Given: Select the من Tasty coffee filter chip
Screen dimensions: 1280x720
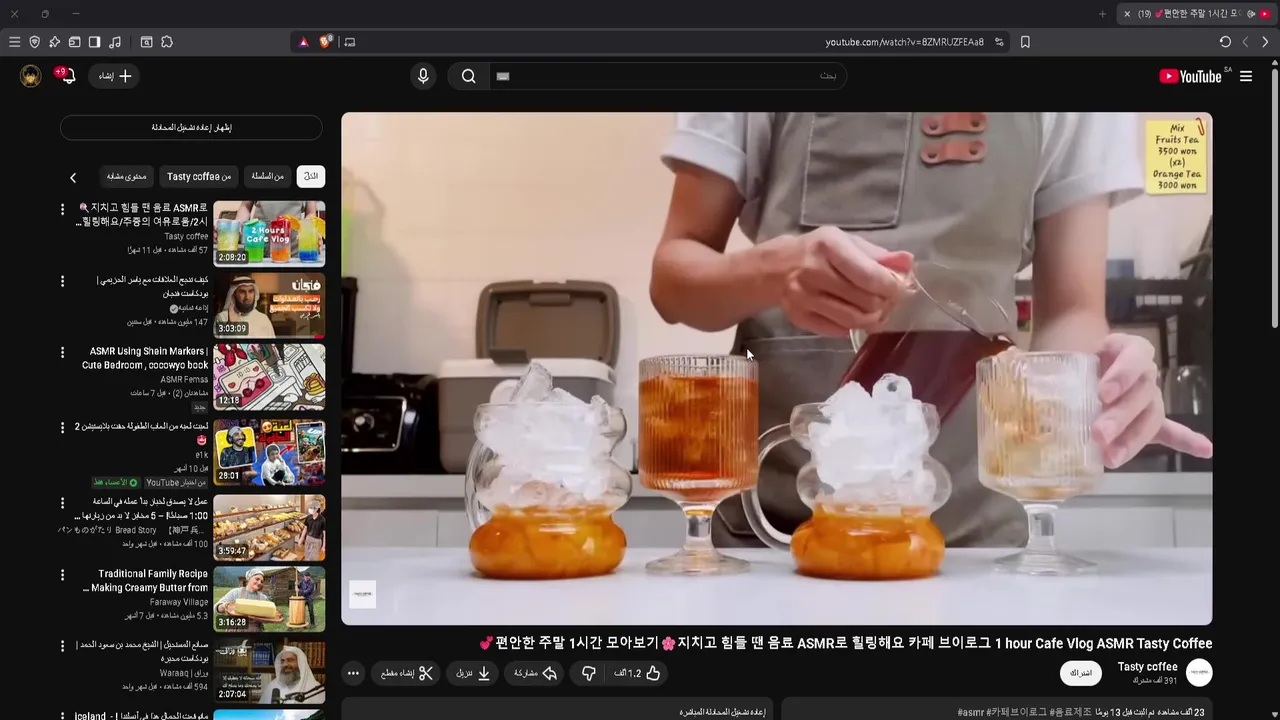Looking at the screenshot, I should tap(199, 176).
